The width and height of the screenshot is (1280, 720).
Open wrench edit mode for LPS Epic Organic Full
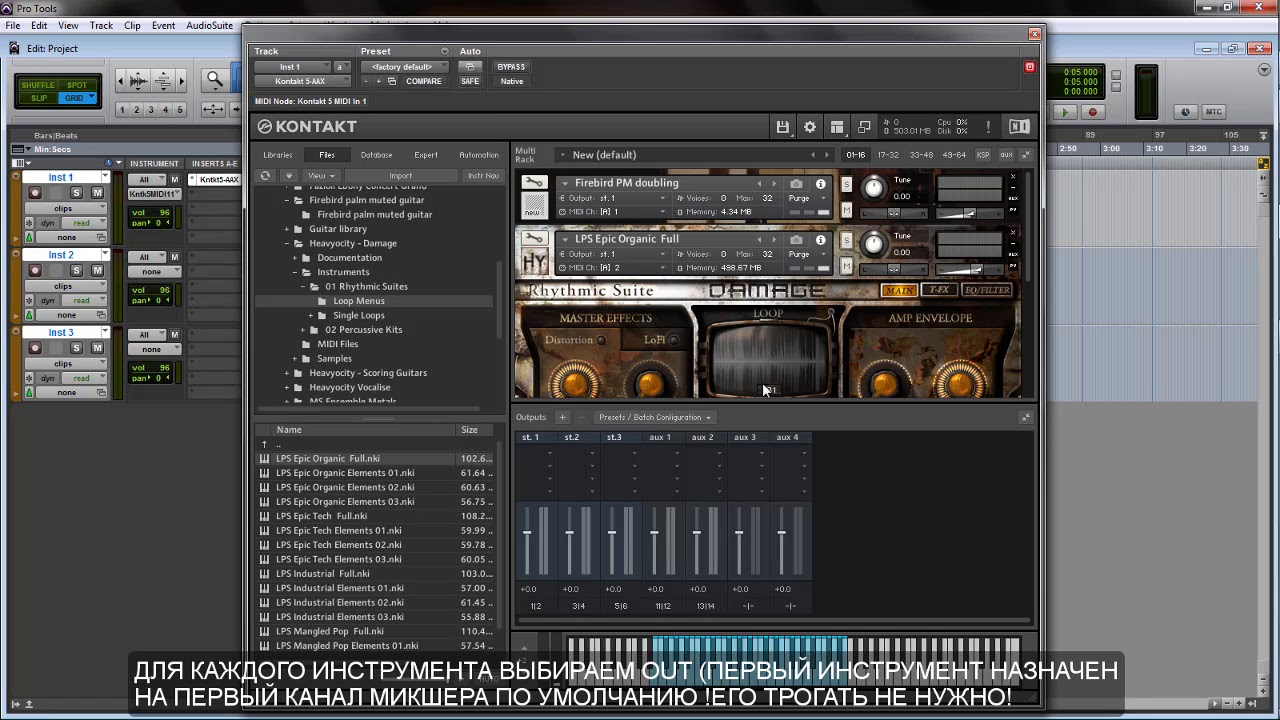tap(534, 239)
